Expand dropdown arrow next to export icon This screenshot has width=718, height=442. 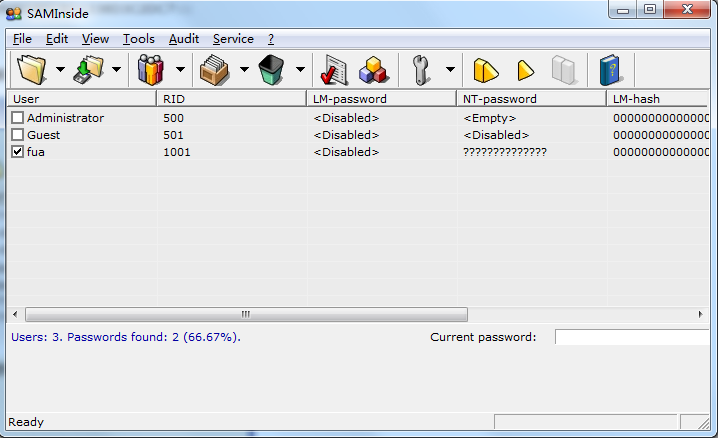tap(117, 70)
